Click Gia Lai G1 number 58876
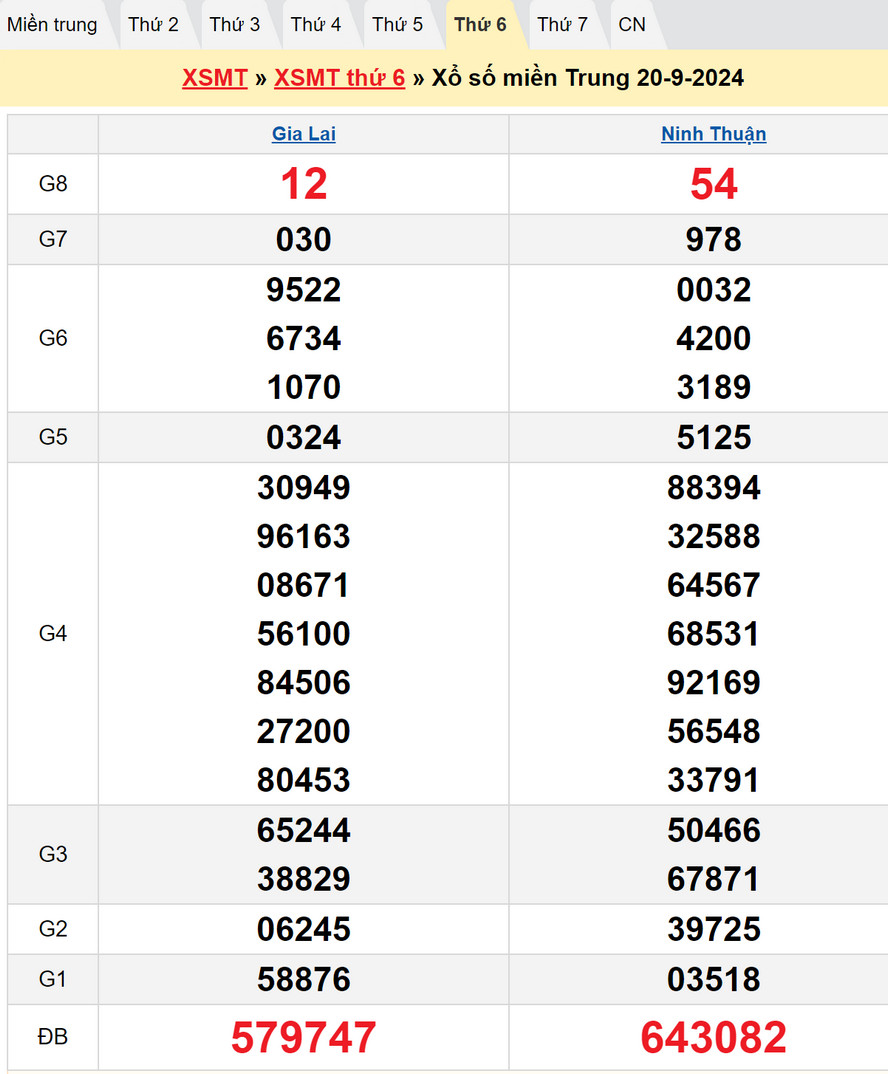 tap(304, 979)
